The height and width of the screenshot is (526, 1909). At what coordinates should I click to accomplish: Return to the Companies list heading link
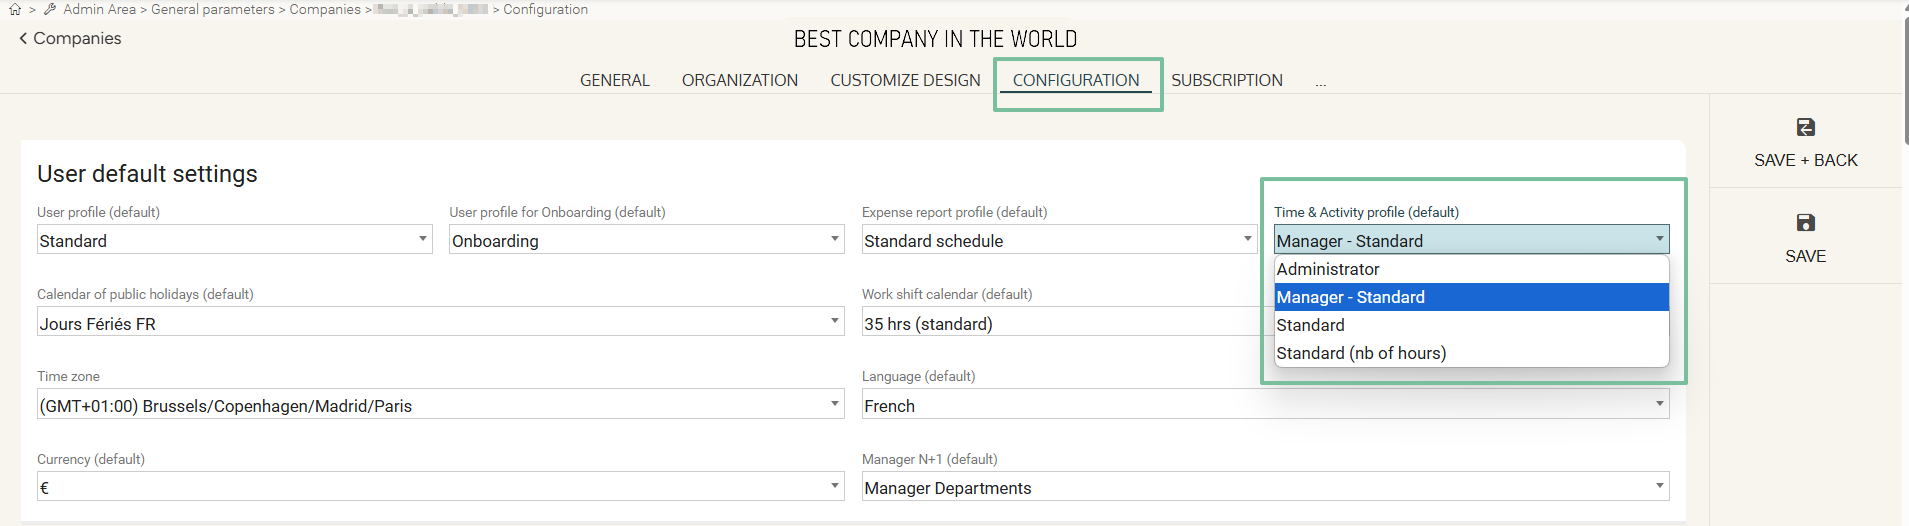(x=77, y=38)
